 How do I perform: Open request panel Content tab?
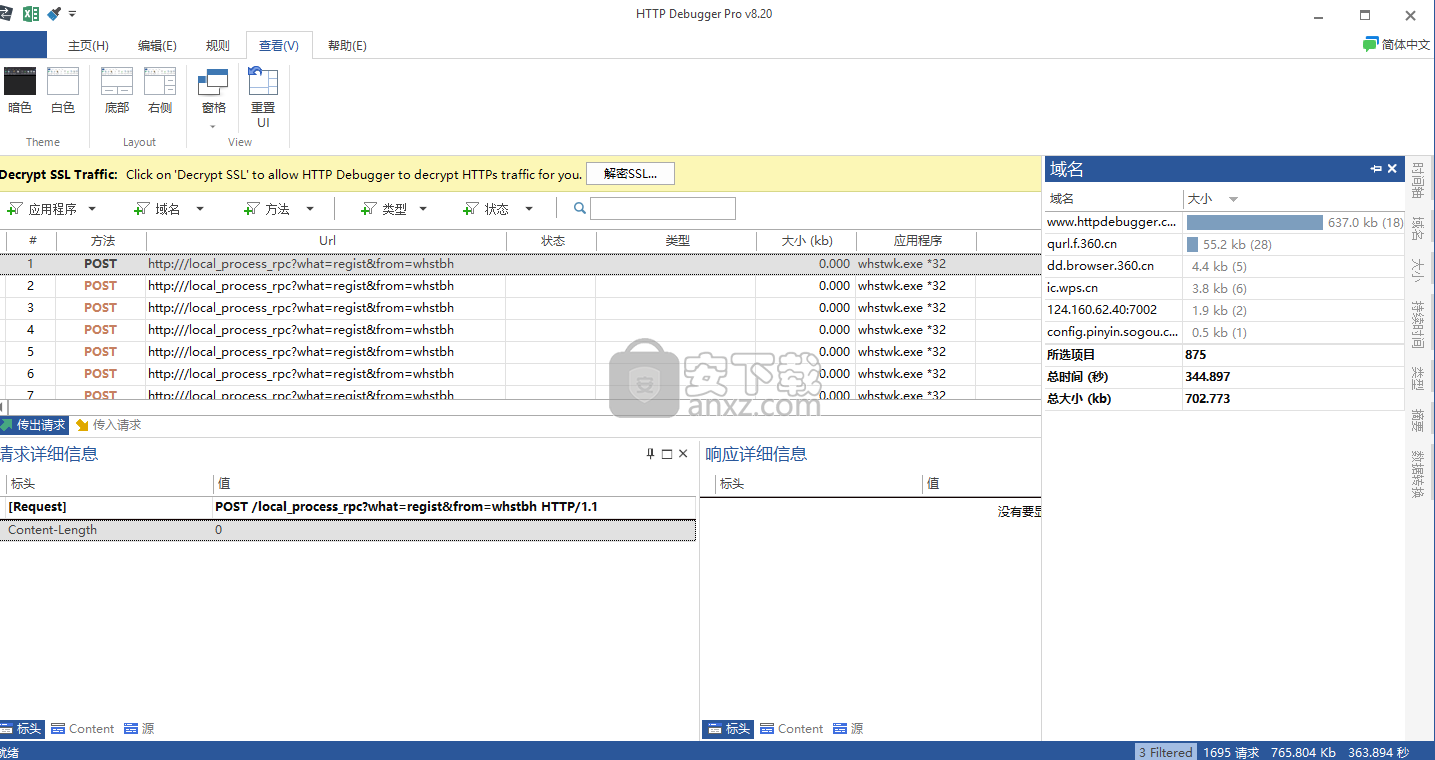(x=83, y=729)
